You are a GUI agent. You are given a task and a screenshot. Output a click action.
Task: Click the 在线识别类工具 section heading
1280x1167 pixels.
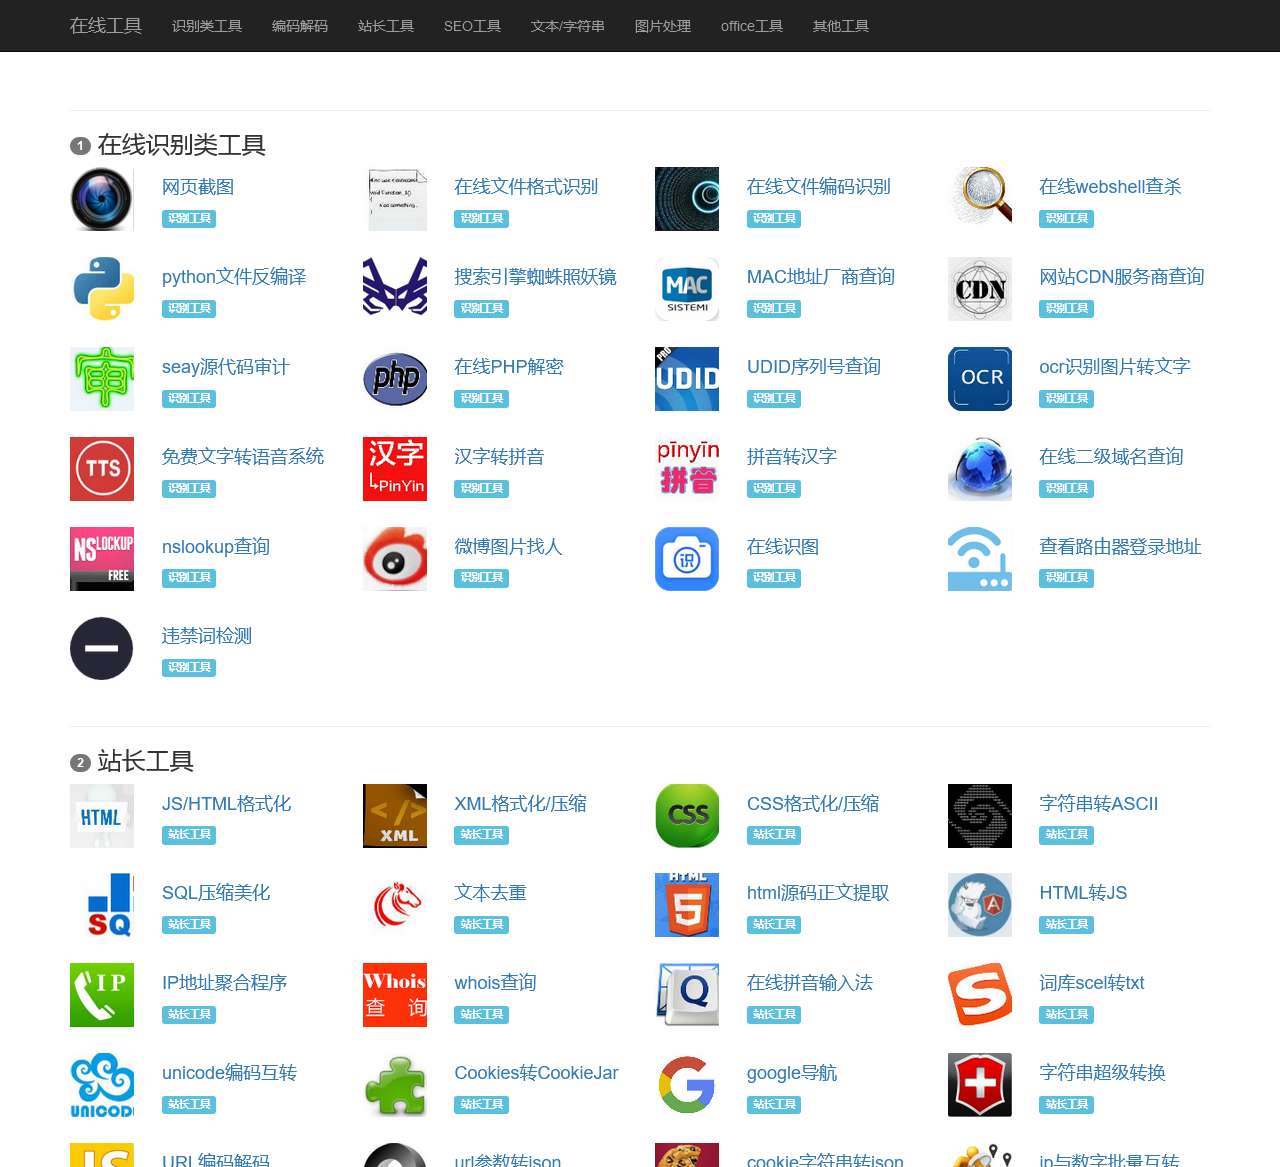point(181,146)
